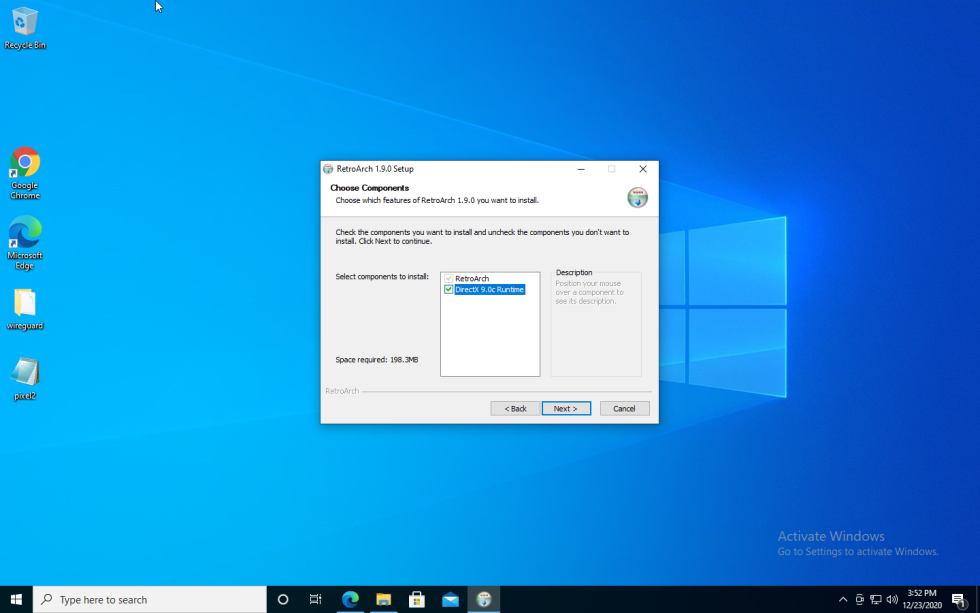The image size is (980, 613).
Task: Open the Action Center notification panel
Action: [x=962, y=599]
